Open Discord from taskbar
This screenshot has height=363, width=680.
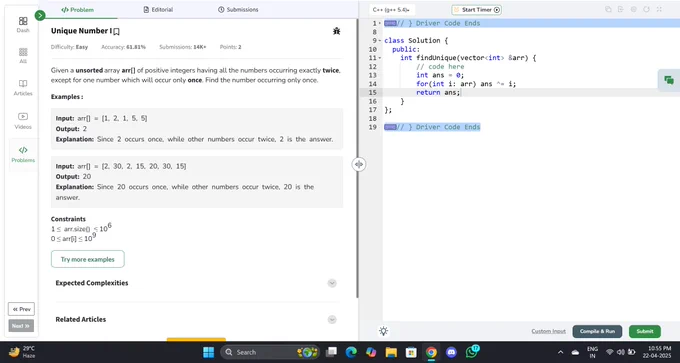coord(451,352)
